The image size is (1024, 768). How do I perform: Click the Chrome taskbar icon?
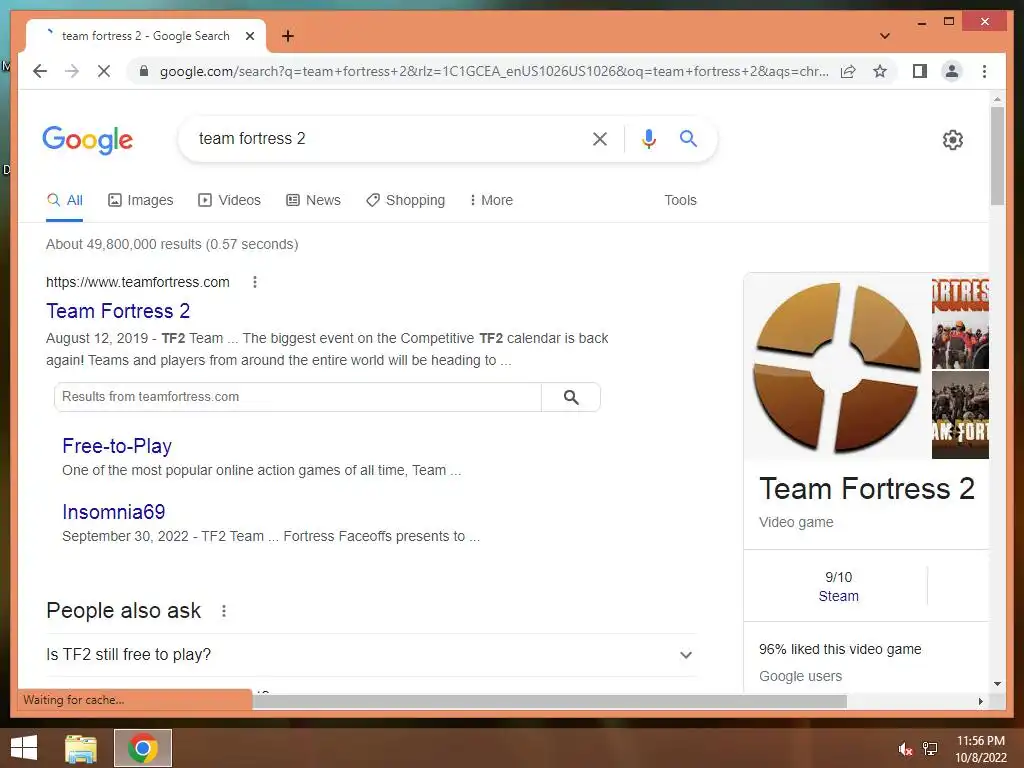(x=142, y=748)
